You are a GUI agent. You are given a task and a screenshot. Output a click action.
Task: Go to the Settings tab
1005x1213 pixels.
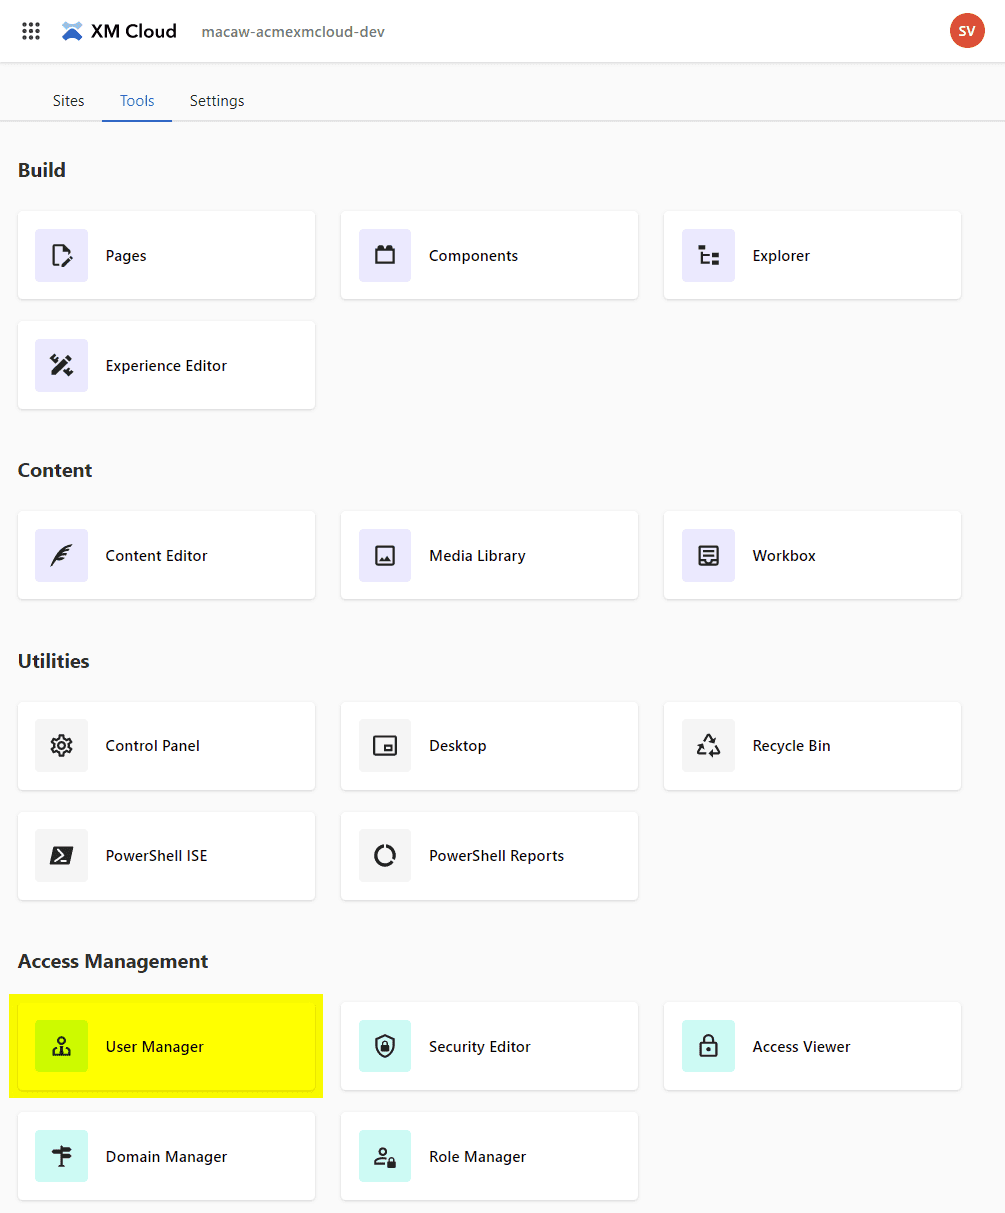pyautogui.click(x=217, y=101)
